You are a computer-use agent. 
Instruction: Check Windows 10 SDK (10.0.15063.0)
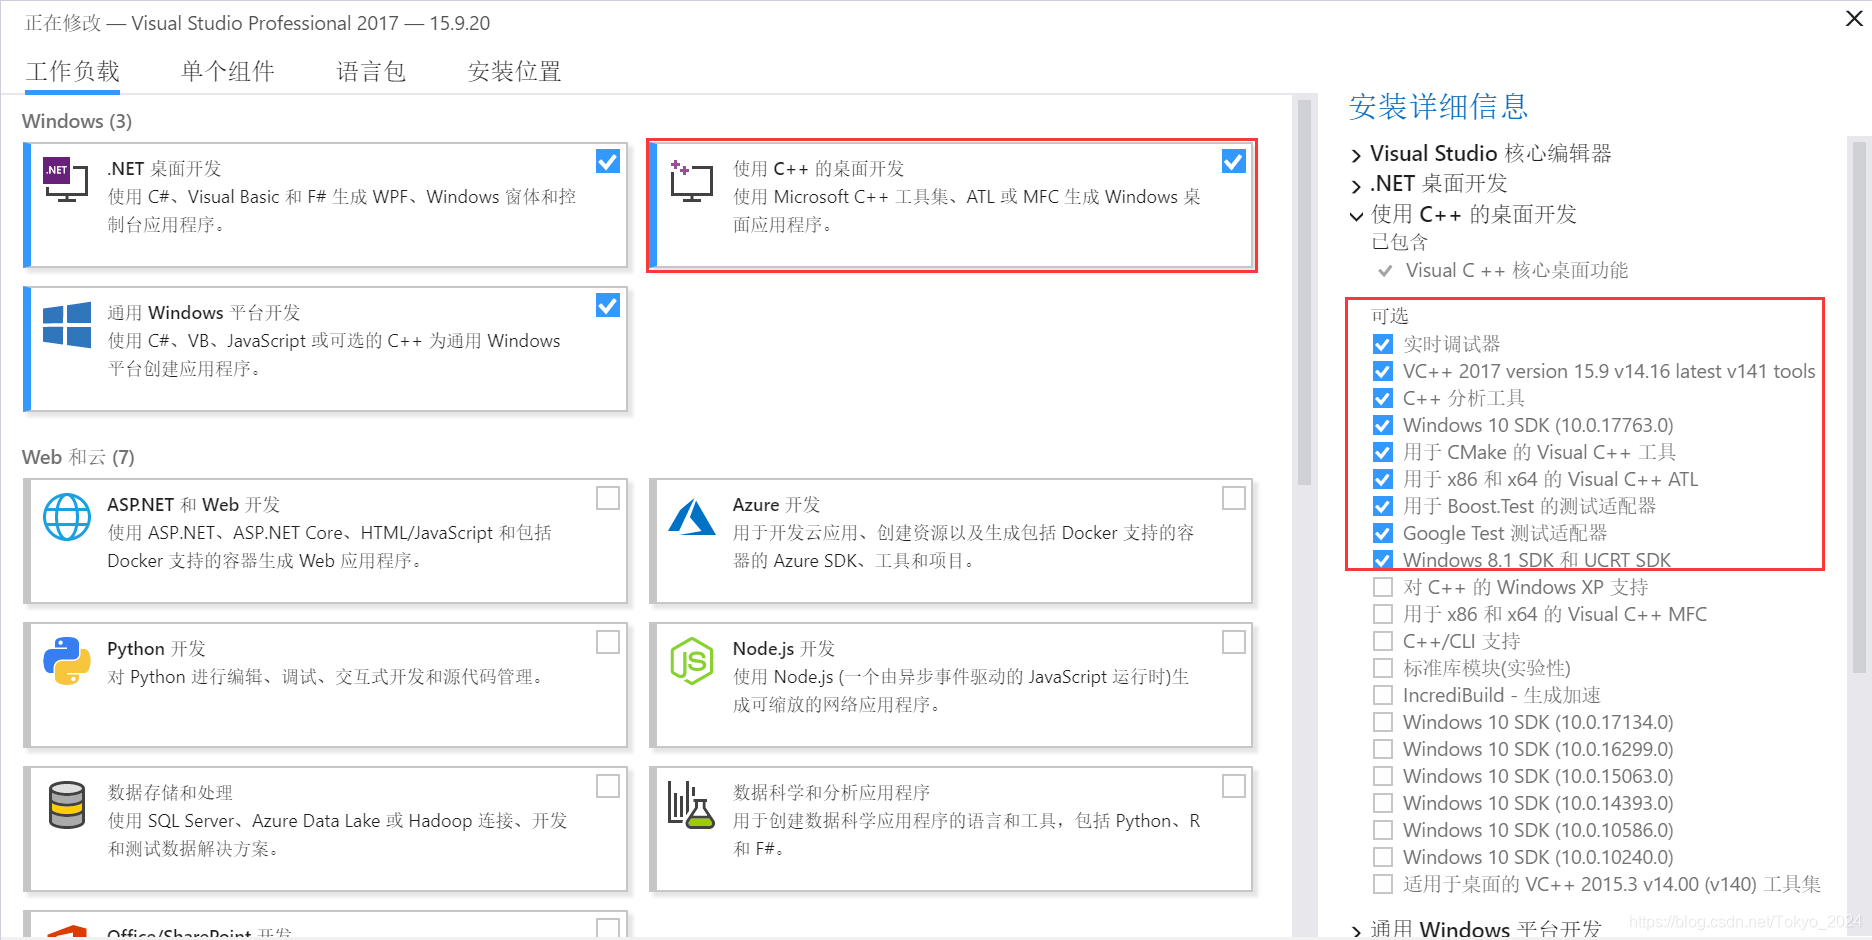[x=1383, y=776]
